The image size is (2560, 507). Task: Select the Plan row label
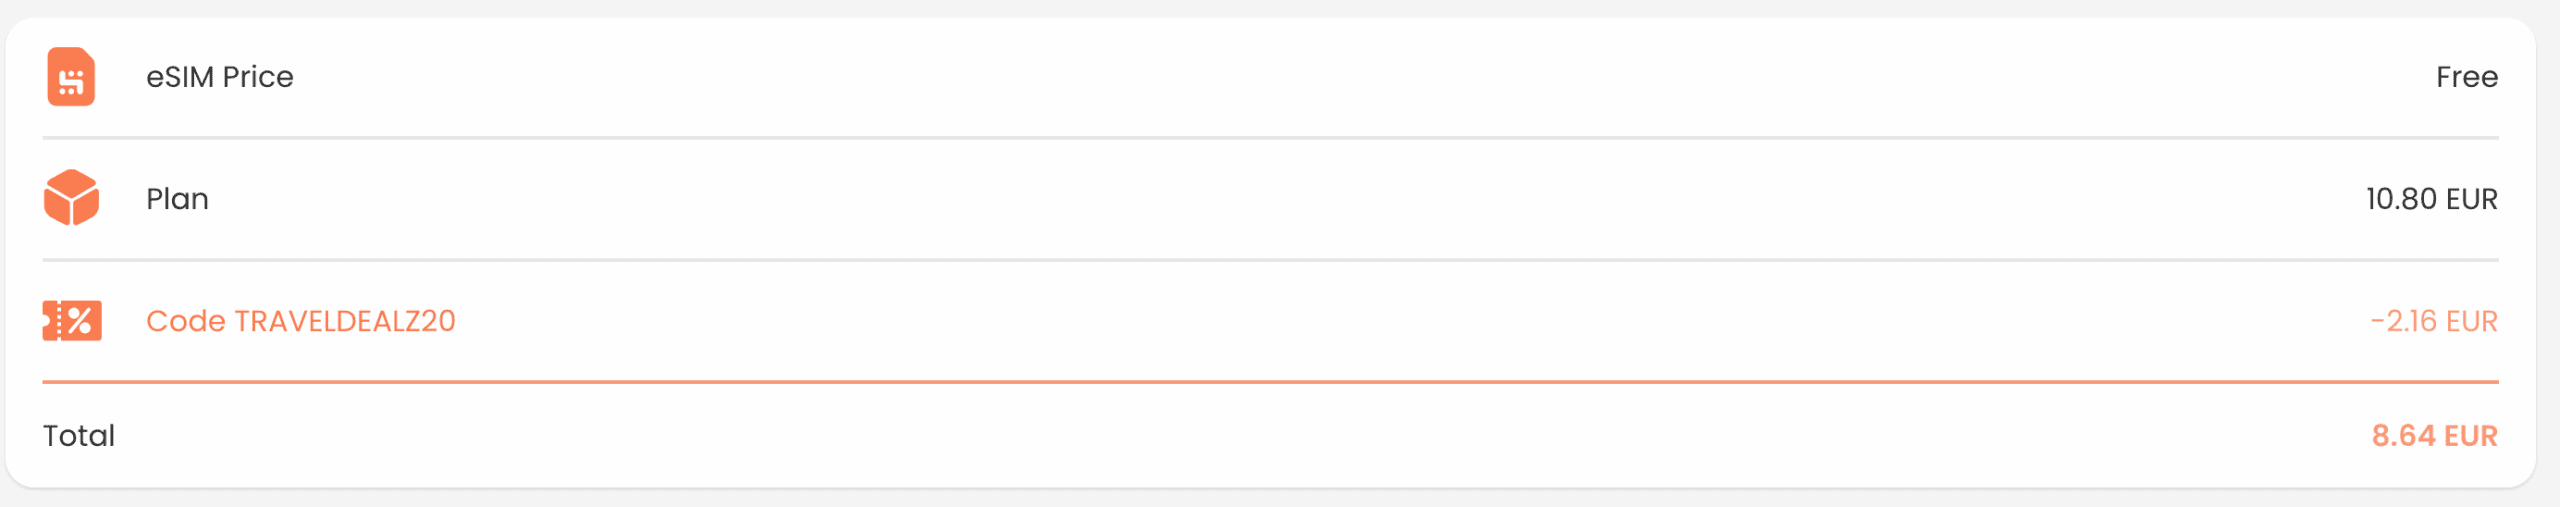point(177,199)
